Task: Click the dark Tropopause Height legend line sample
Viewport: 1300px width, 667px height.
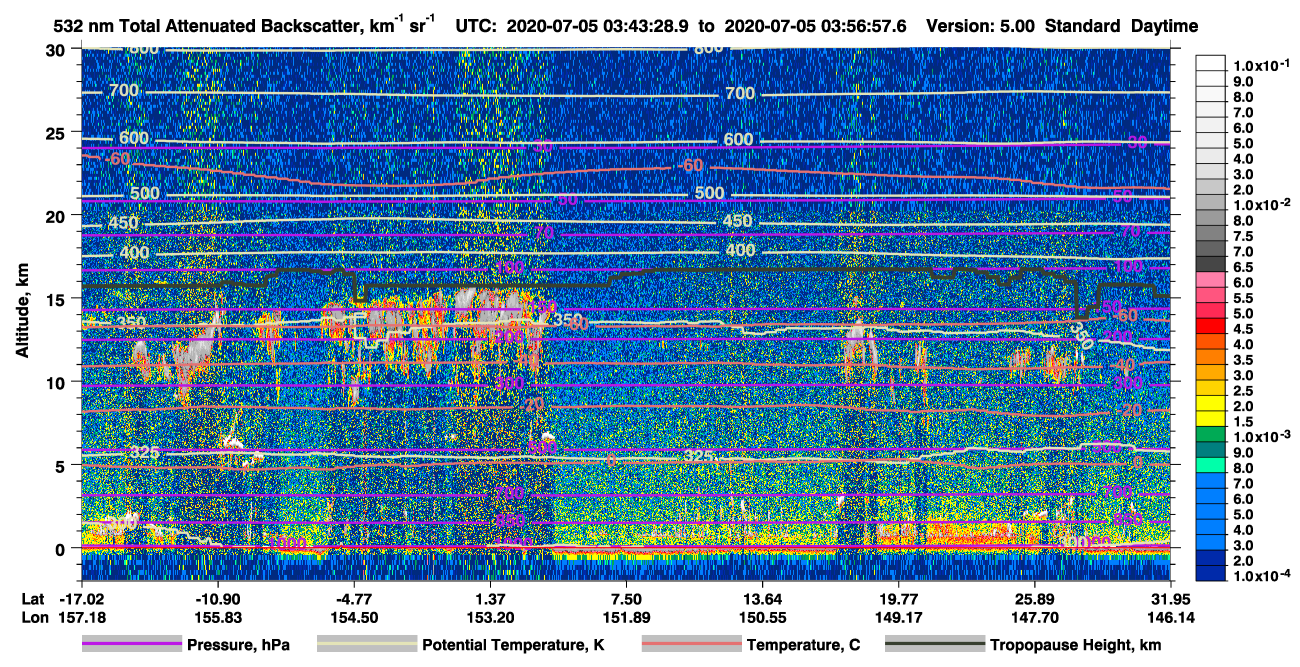Action: [x=935, y=645]
